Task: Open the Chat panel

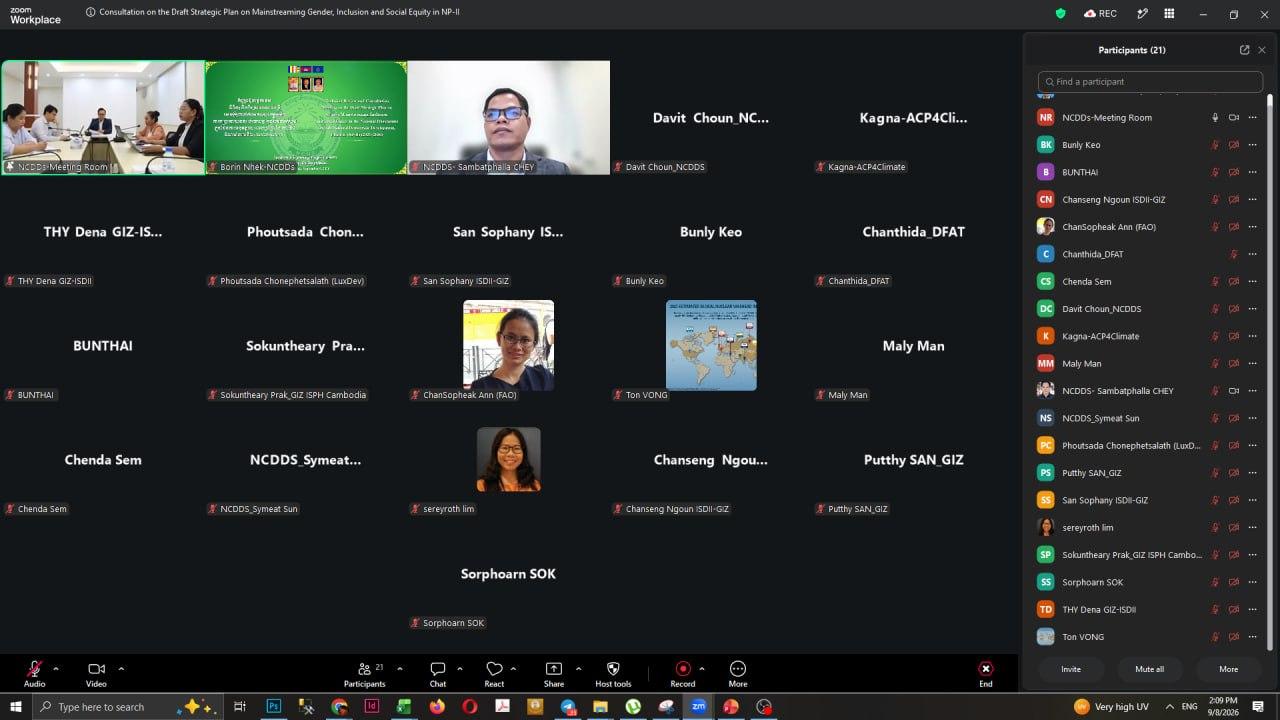Action: (x=438, y=674)
